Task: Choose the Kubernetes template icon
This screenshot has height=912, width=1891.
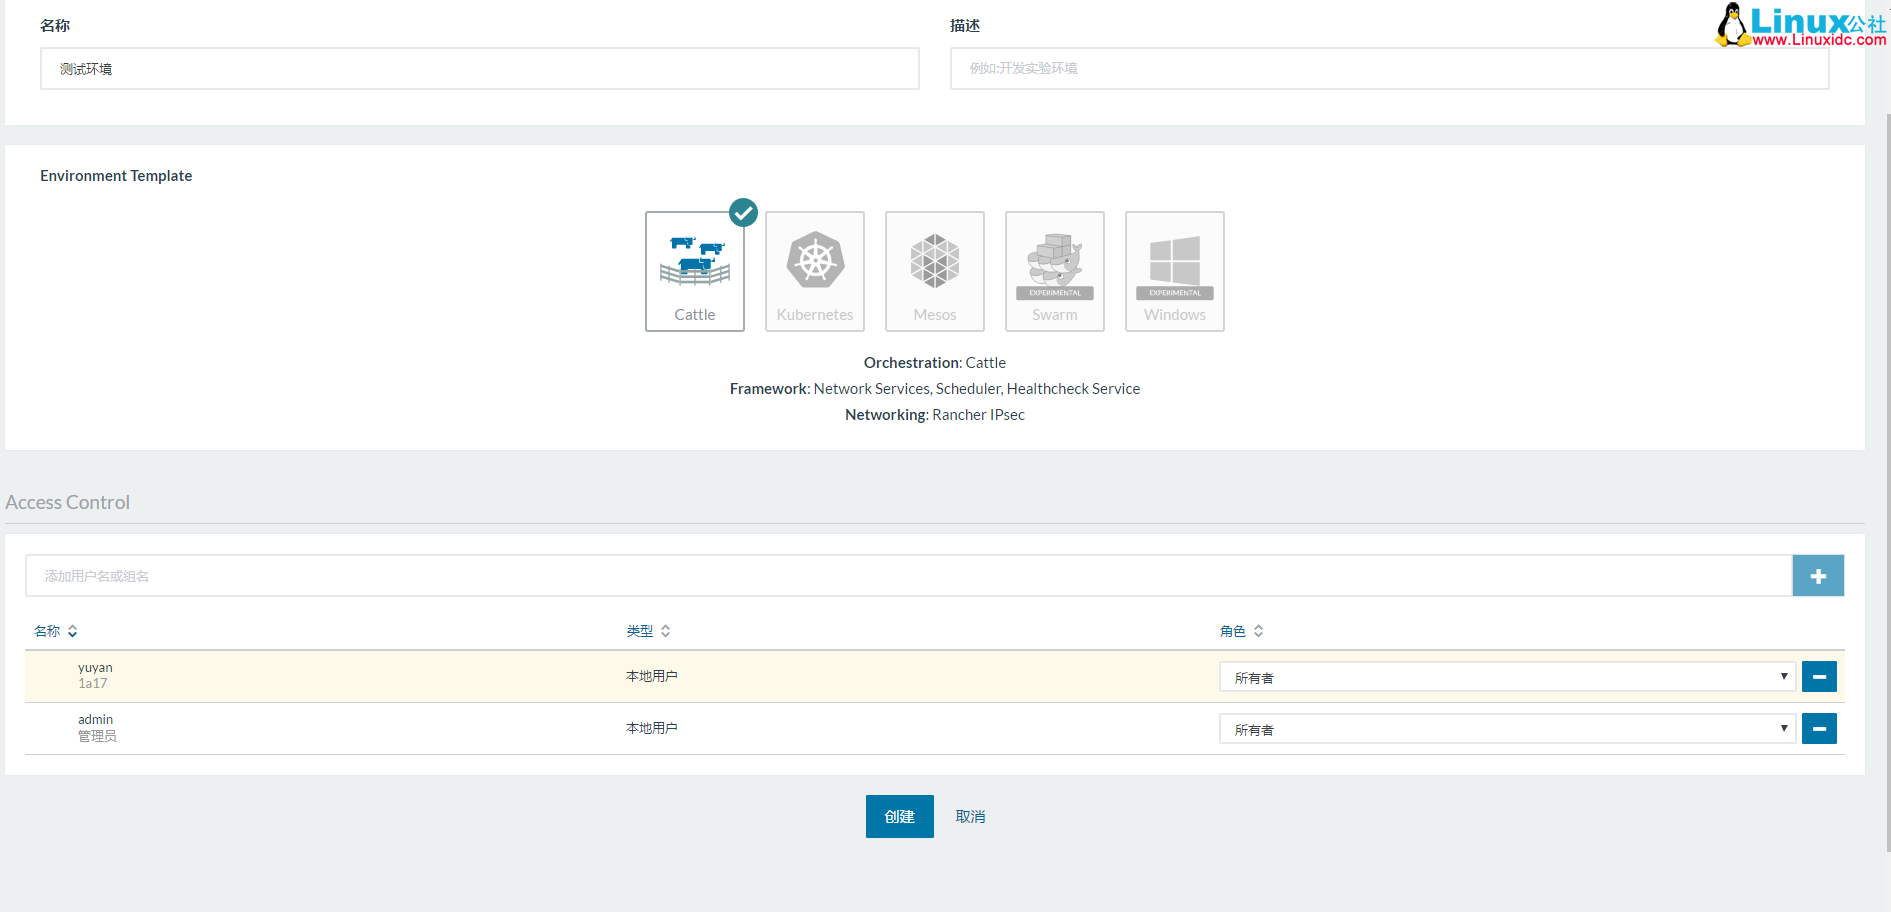Action: pyautogui.click(x=815, y=271)
